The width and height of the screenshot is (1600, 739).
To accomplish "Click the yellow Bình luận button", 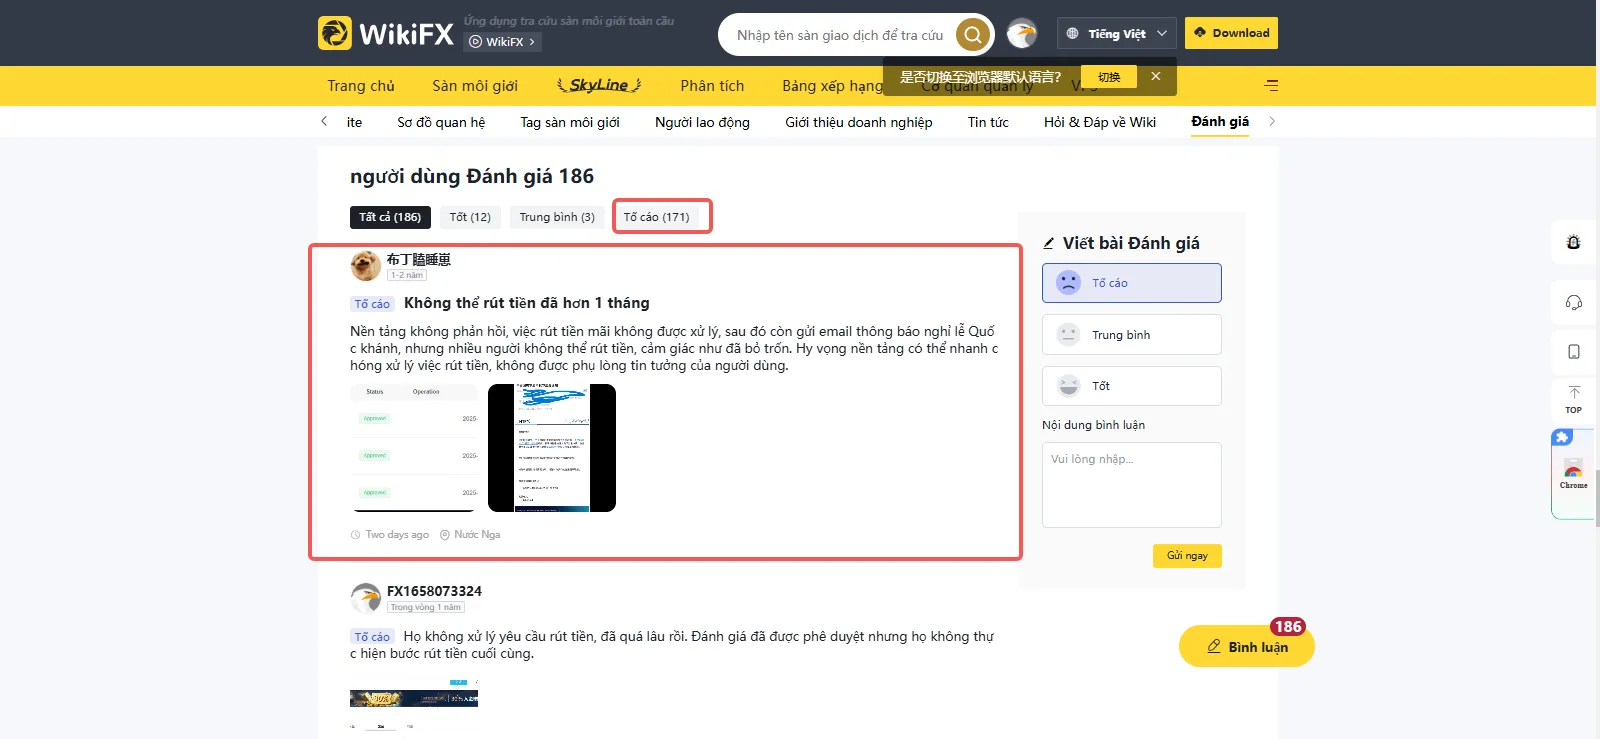I will point(1246,646).
